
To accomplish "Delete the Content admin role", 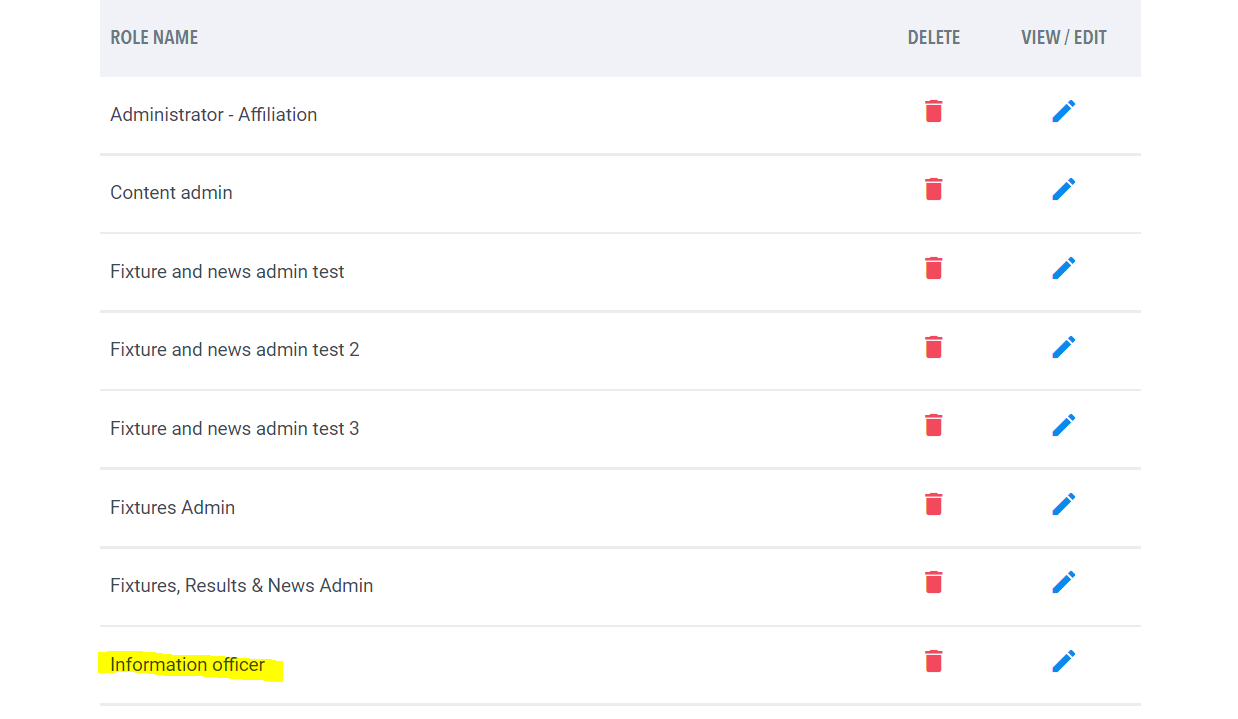I will 934,189.
